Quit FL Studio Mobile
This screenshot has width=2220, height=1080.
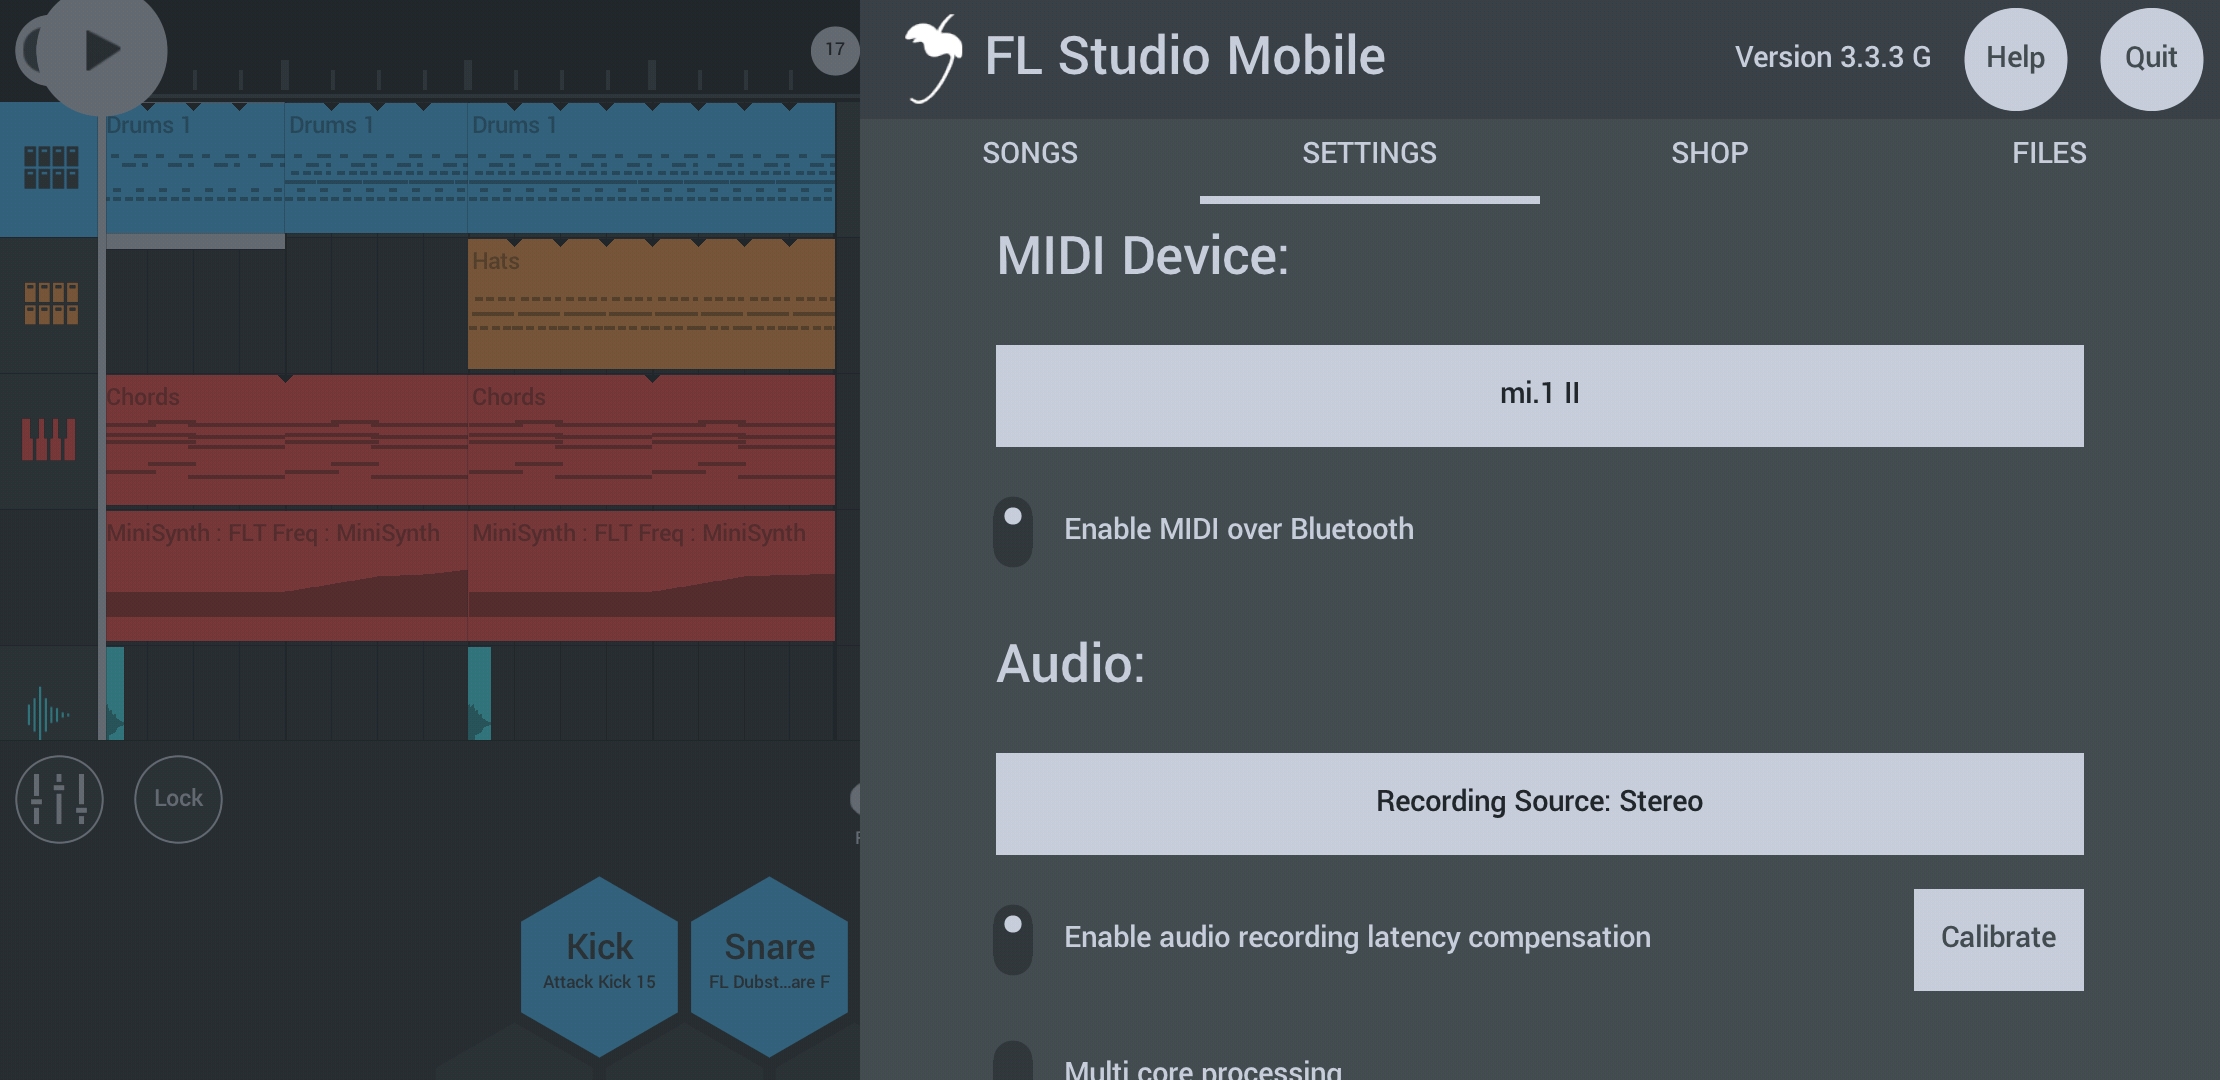point(2151,58)
